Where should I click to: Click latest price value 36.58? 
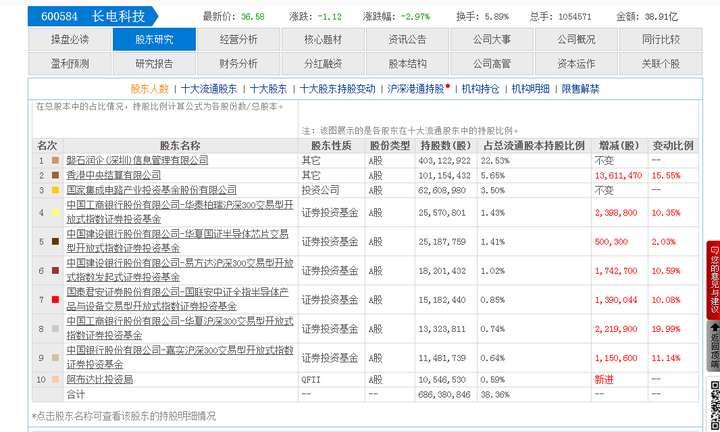coord(253,17)
